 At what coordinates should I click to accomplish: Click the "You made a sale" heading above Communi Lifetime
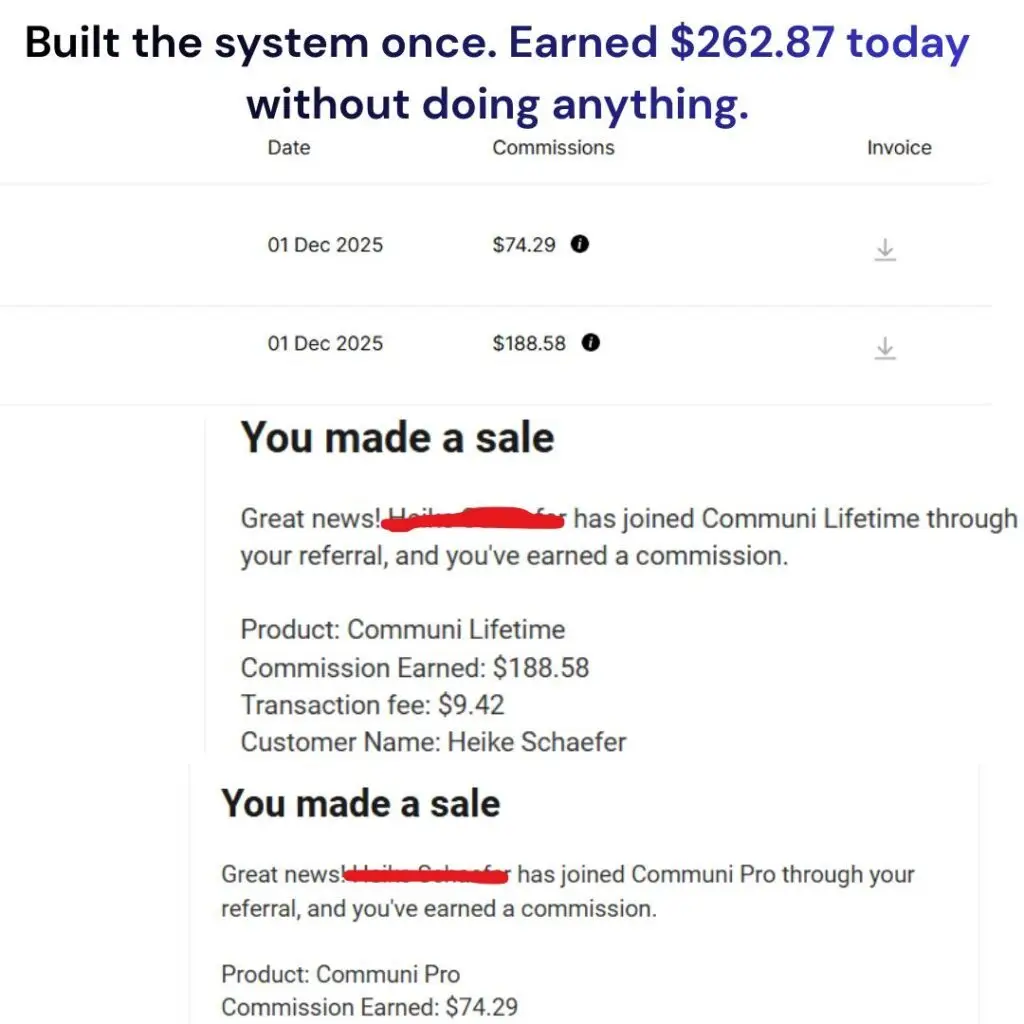397,438
